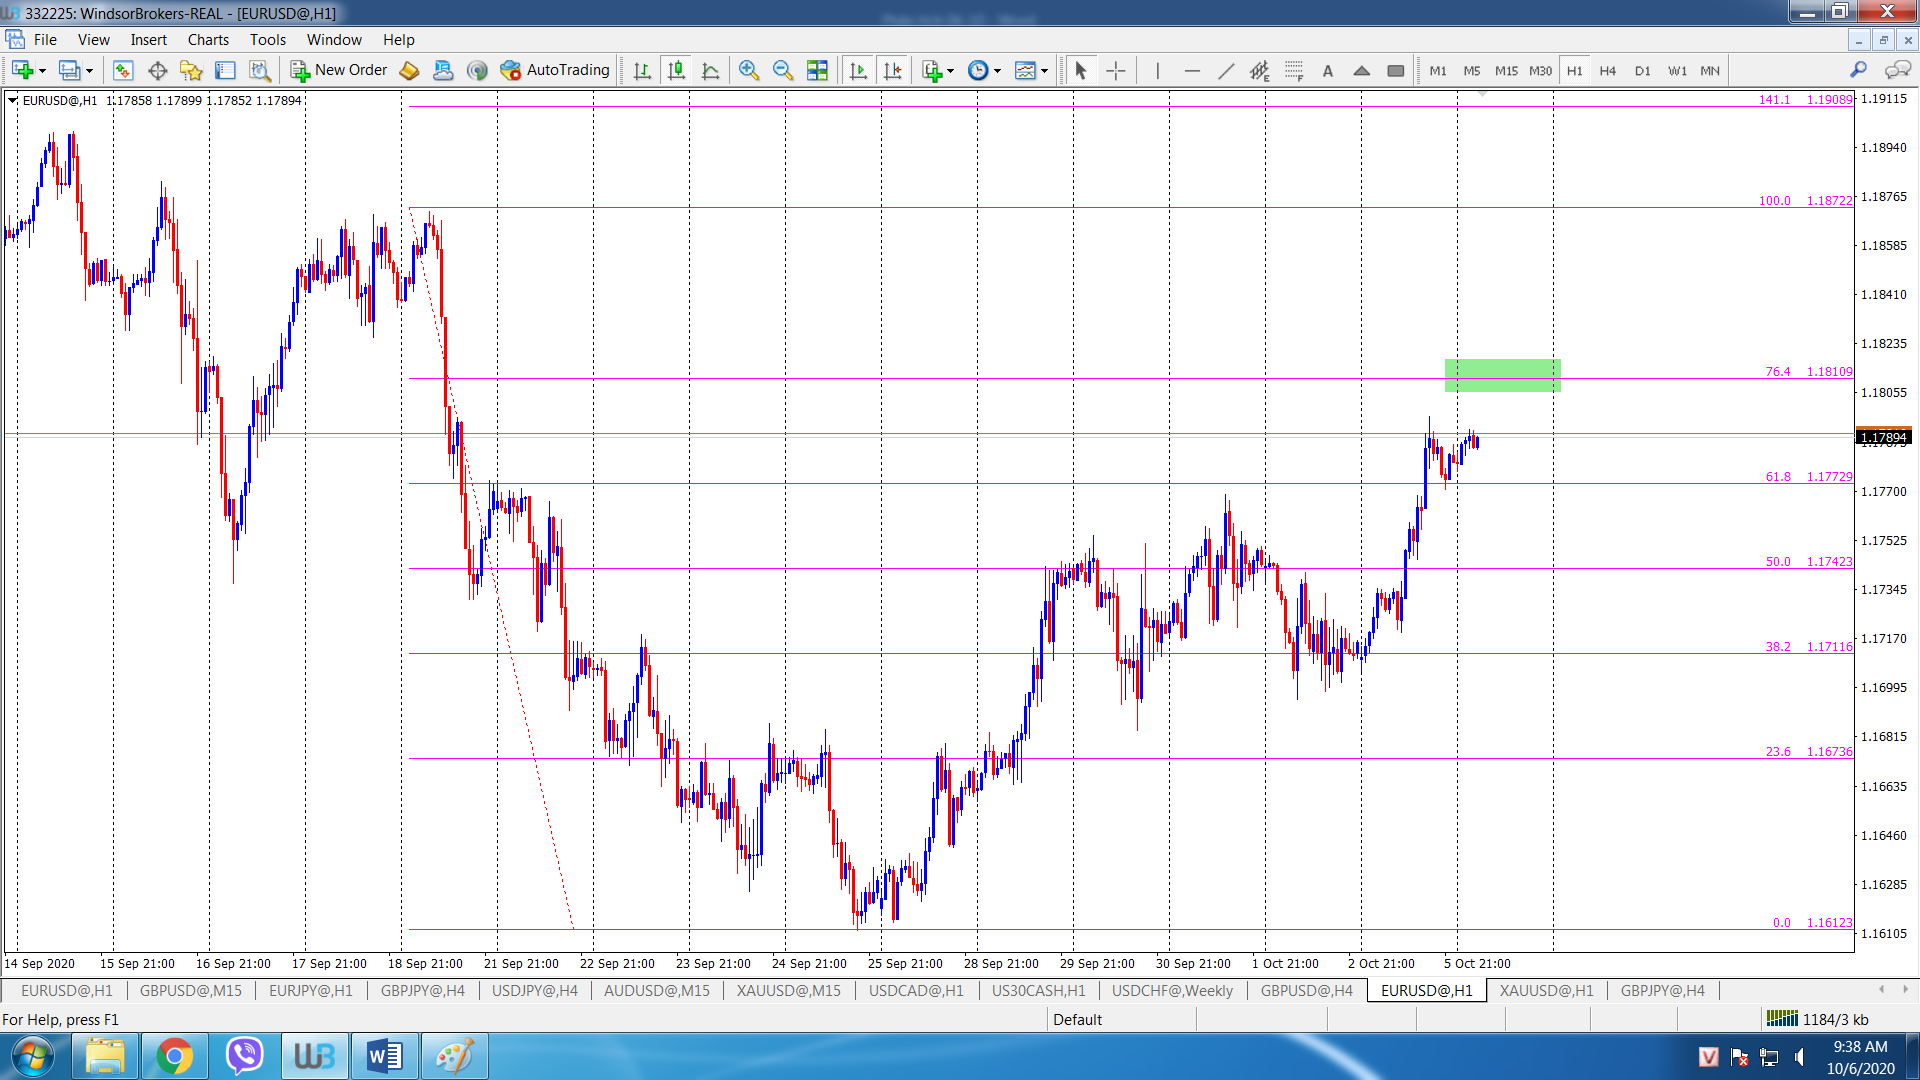Viewport: 1920px width, 1080px height.
Task: Switch timeframe to W1
Action: coord(1677,70)
